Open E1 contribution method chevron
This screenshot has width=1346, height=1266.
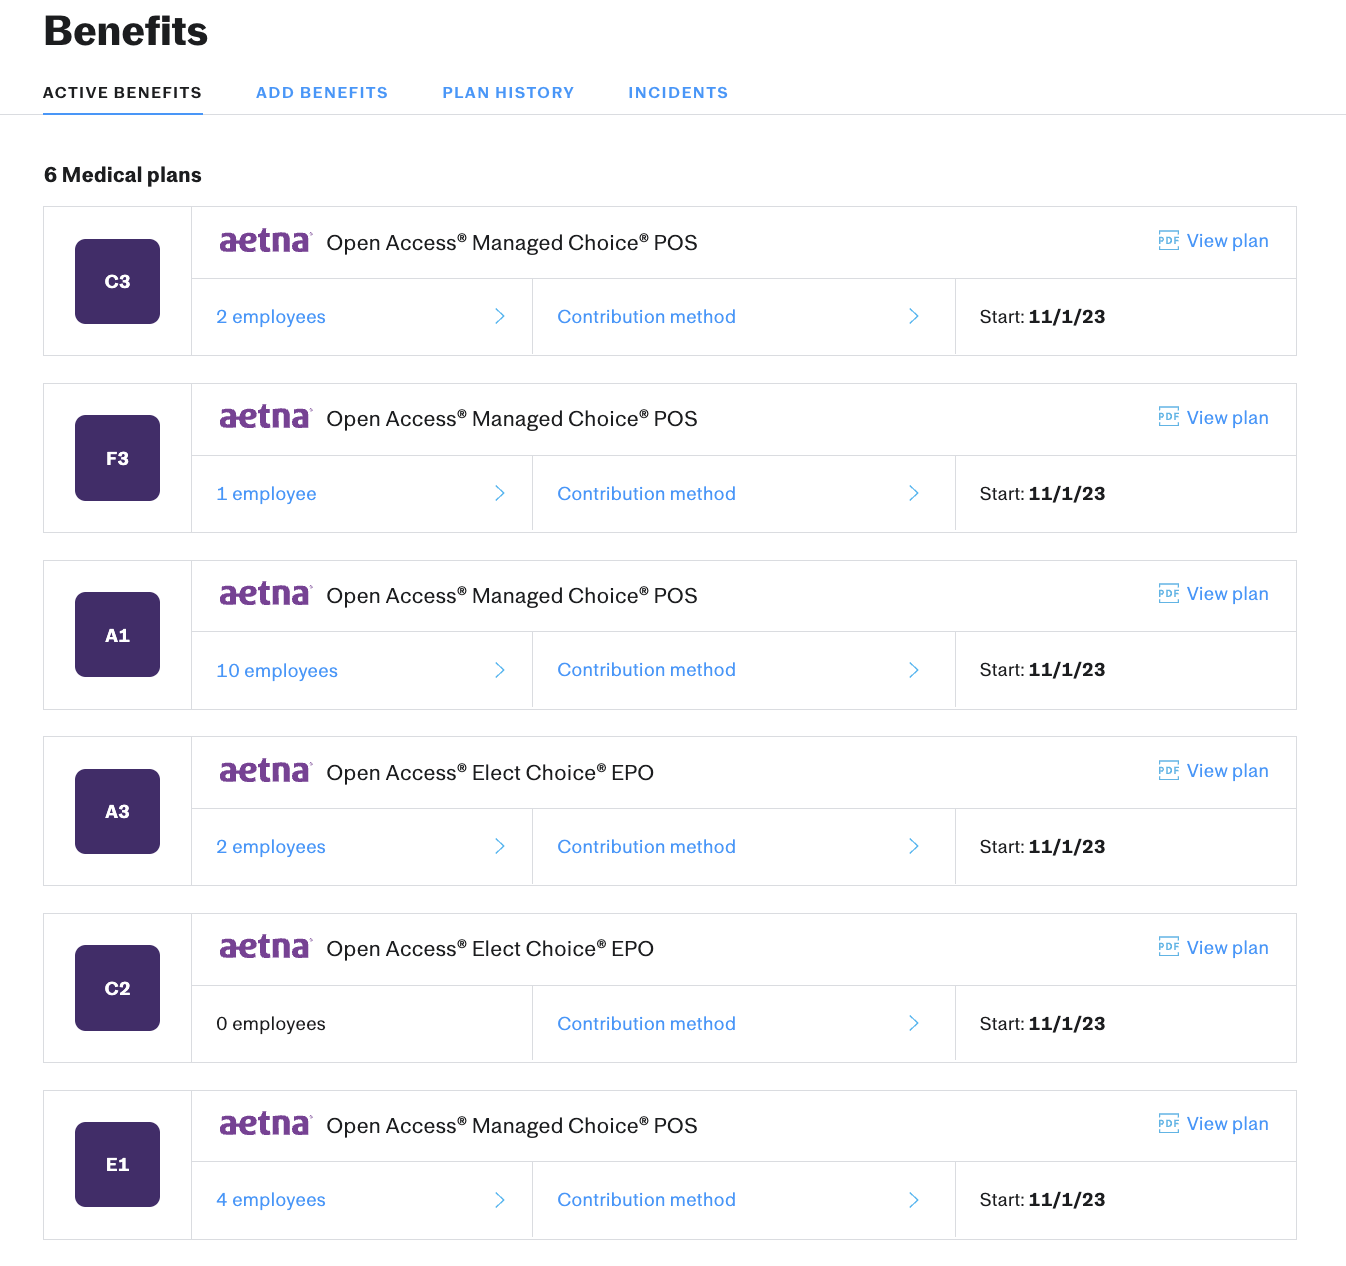914,1200
